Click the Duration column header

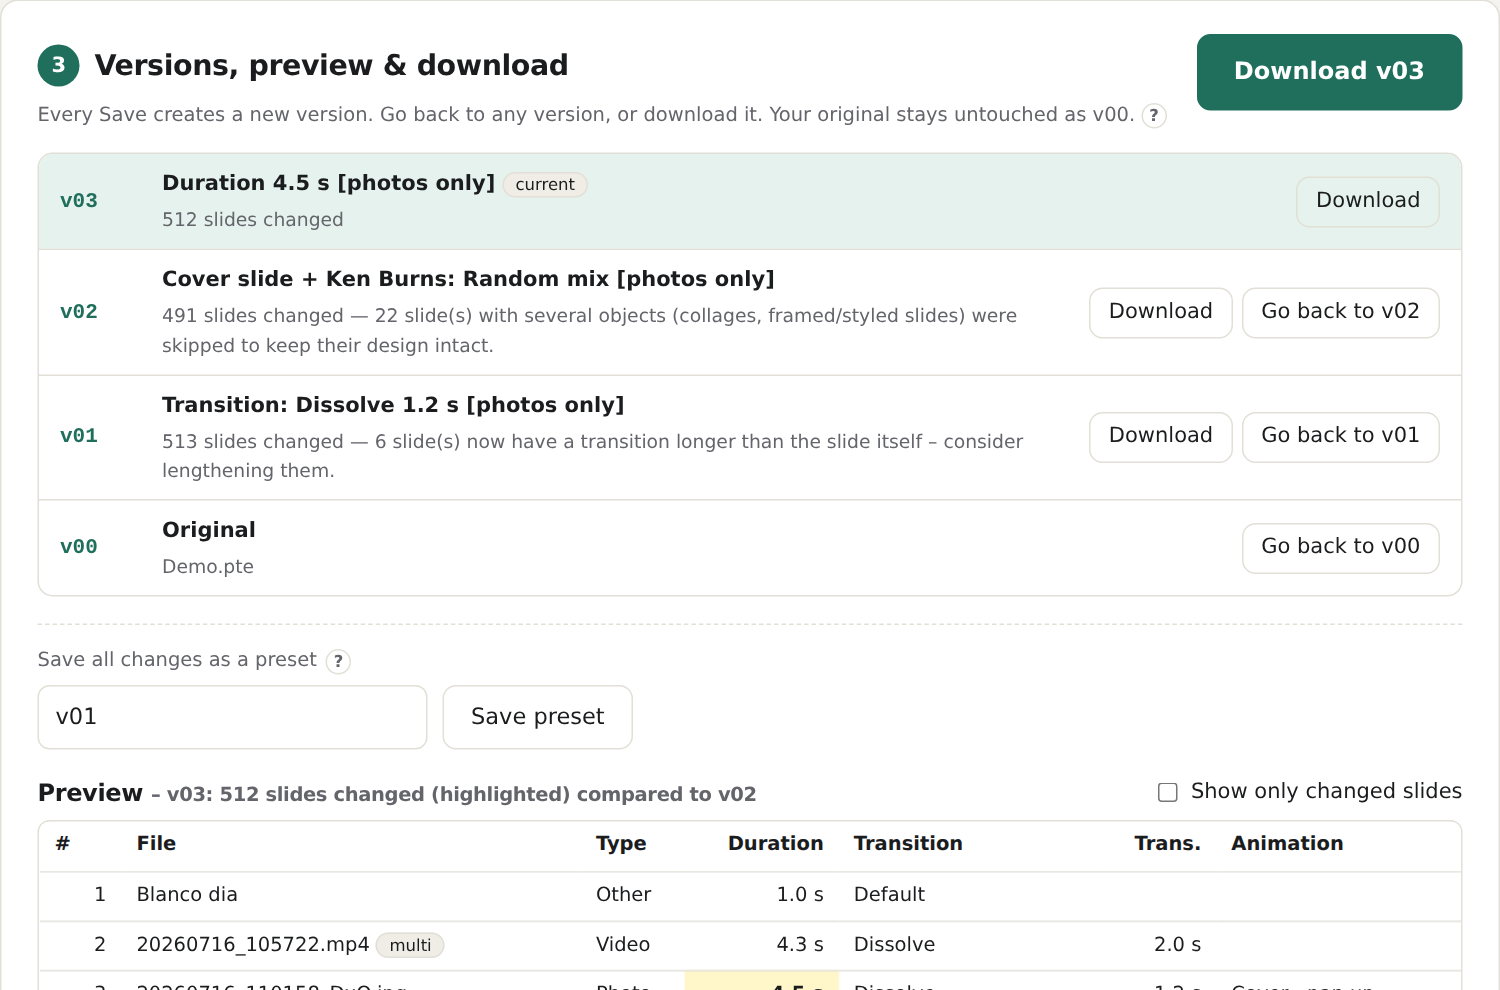point(775,844)
